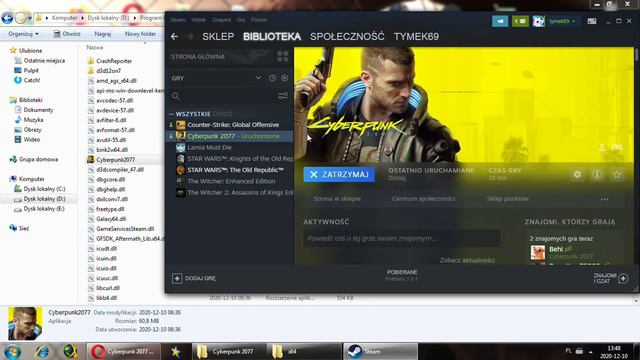Open the BIBLIOTEKA tab
This screenshot has width=640, height=360.
[x=272, y=37]
